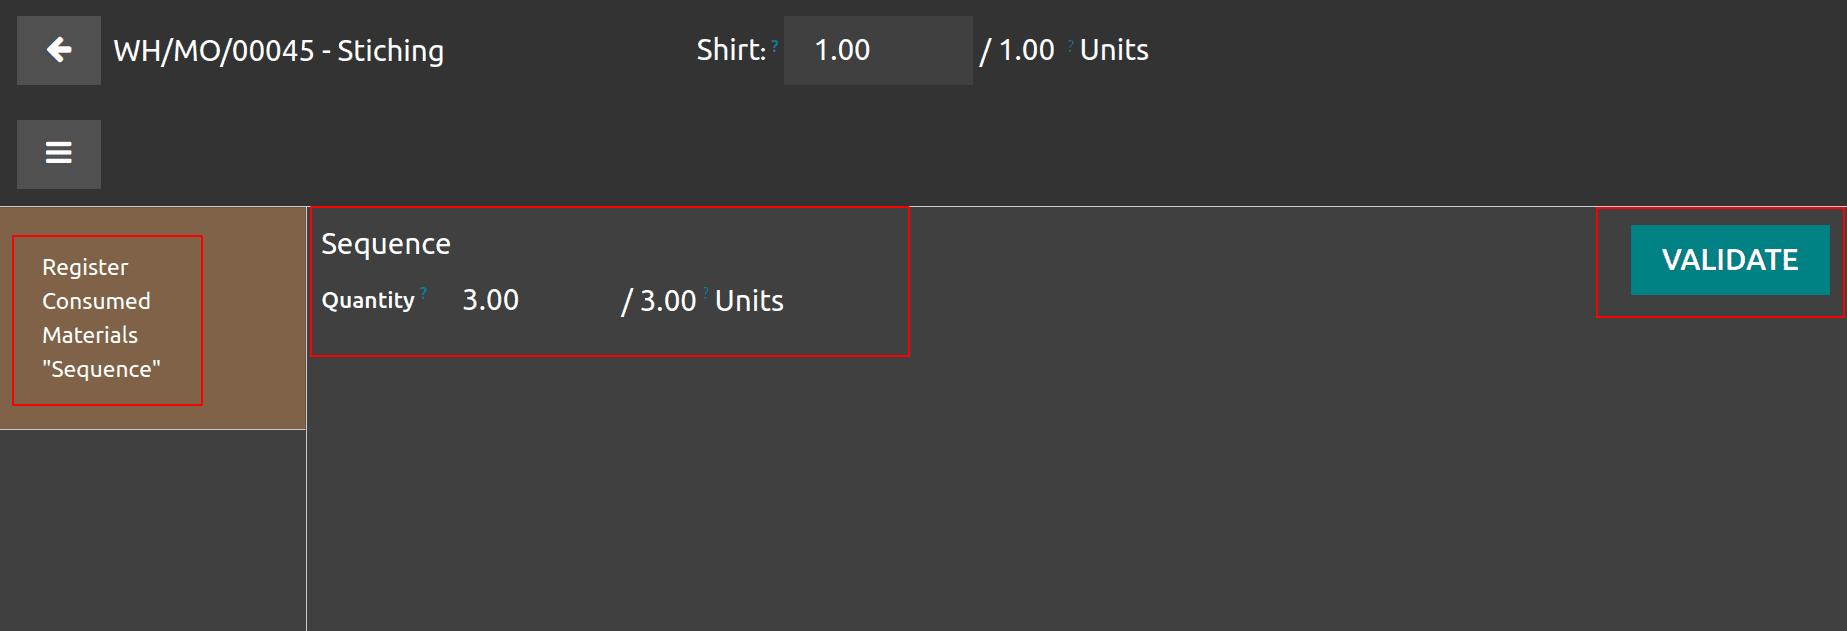Click the WH/MO/00045 - Stiching title
The image size is (1847, 631).
click(279, 51)
